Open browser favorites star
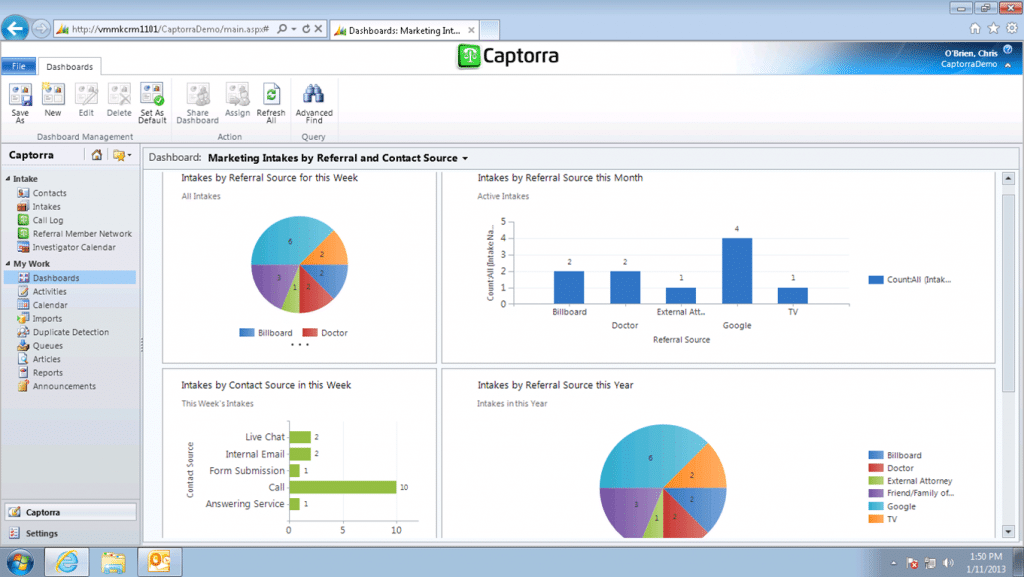Screen dimensions: 1024x577 (x=993, y=28)
